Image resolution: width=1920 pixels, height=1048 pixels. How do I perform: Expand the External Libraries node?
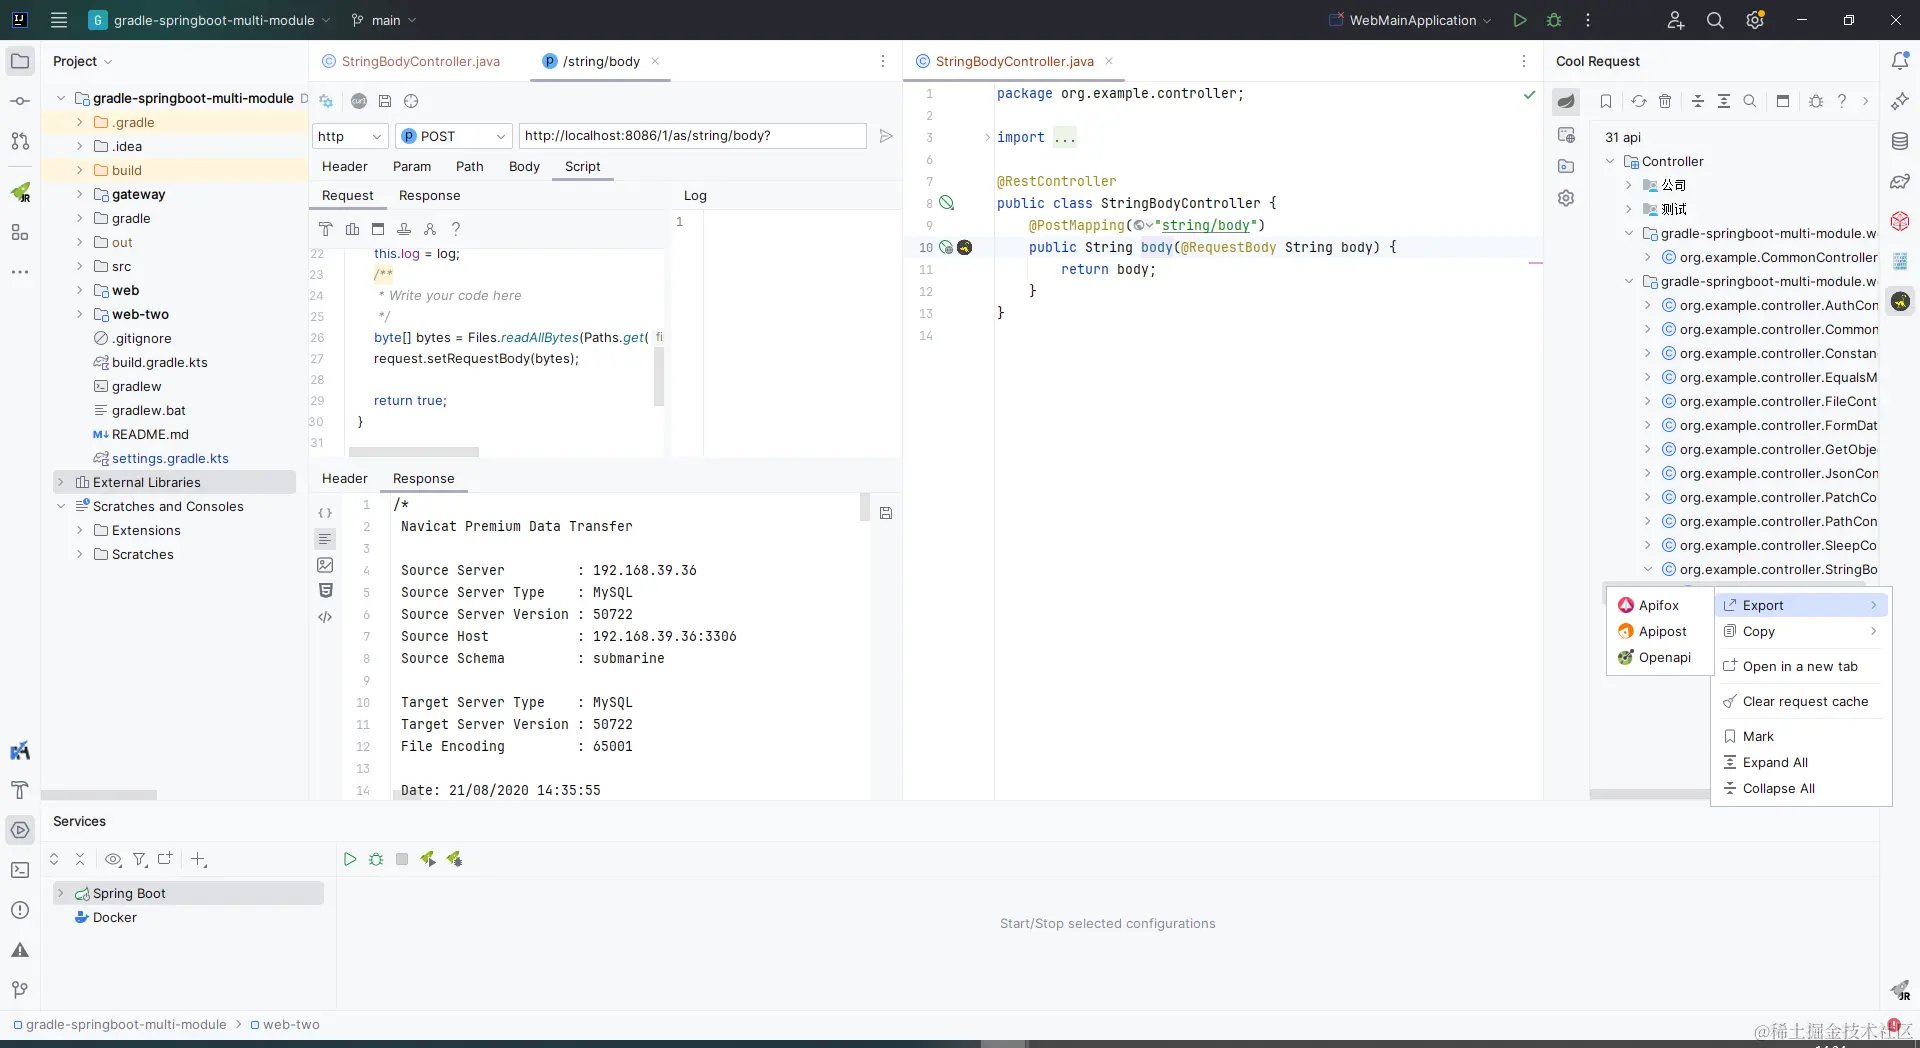61,482
